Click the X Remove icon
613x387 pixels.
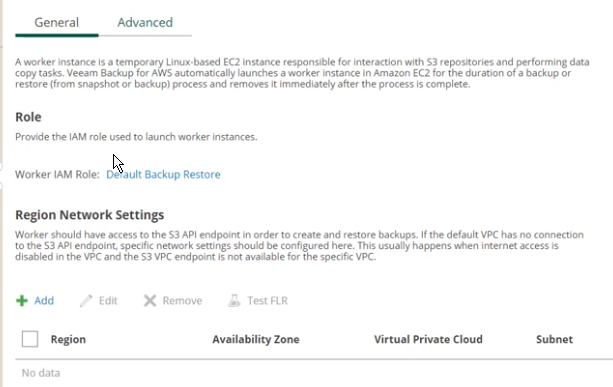point(150,301)
